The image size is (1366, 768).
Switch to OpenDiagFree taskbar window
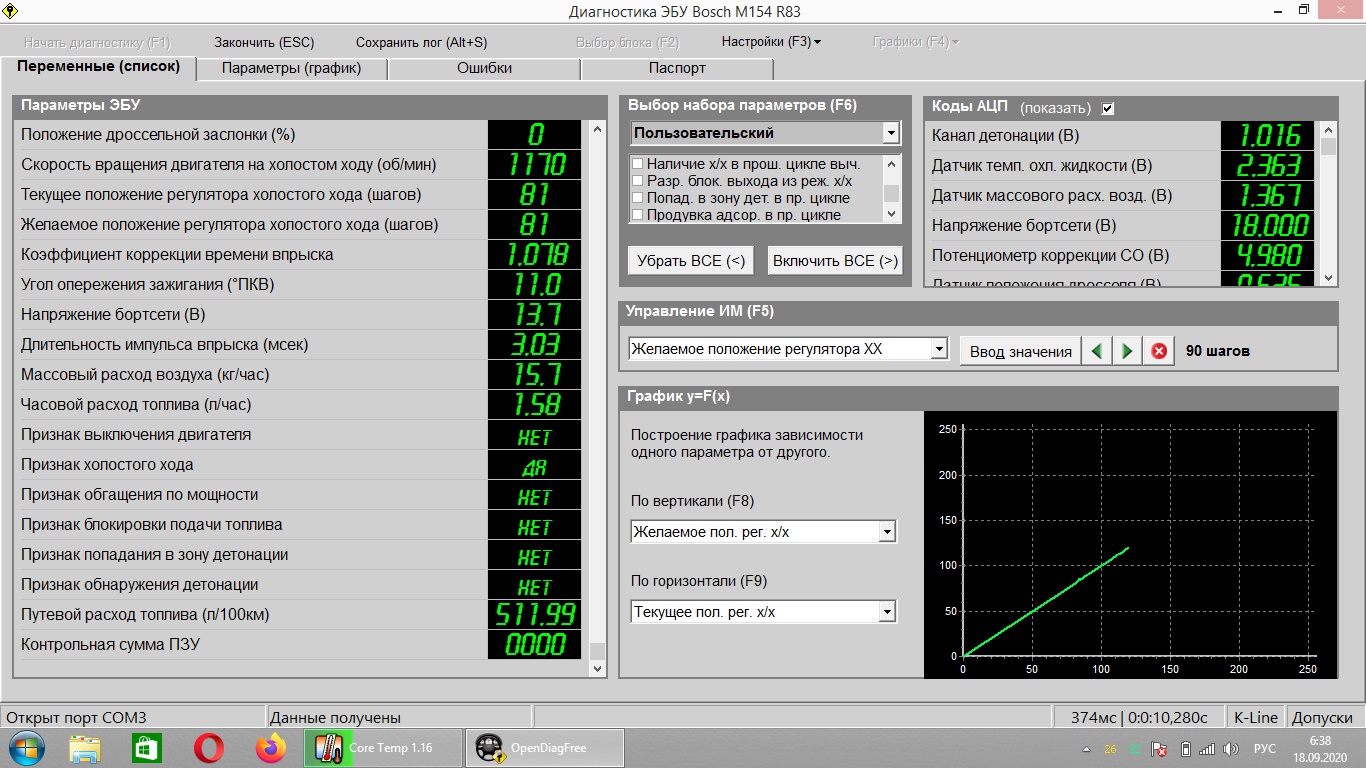(x=545, y=748)
